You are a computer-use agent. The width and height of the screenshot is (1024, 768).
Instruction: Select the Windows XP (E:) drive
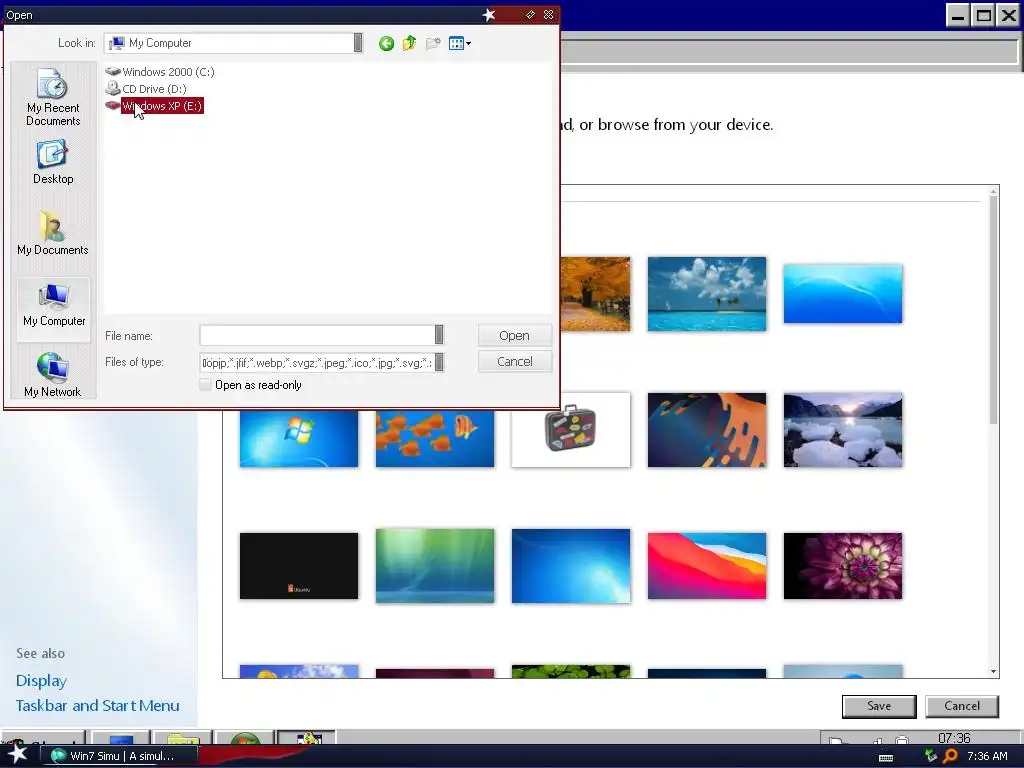click(x=155, y=106)
